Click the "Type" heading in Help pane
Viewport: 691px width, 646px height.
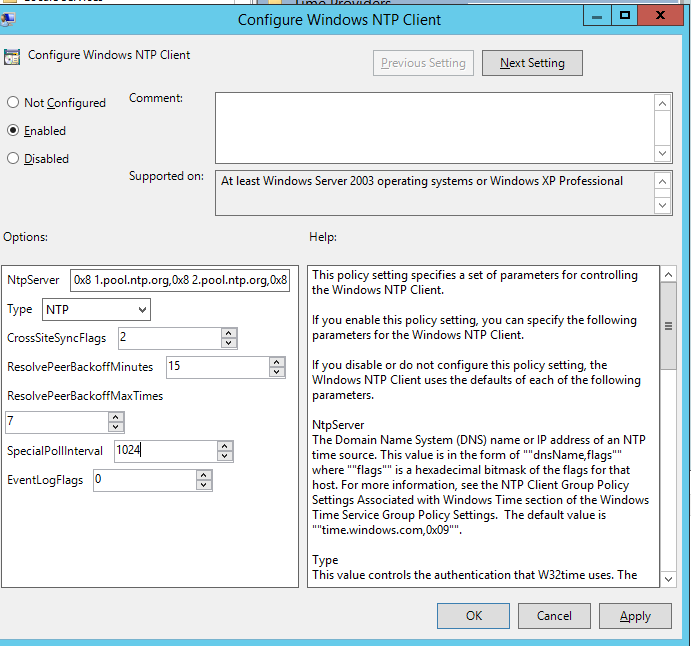coord(325,561)
